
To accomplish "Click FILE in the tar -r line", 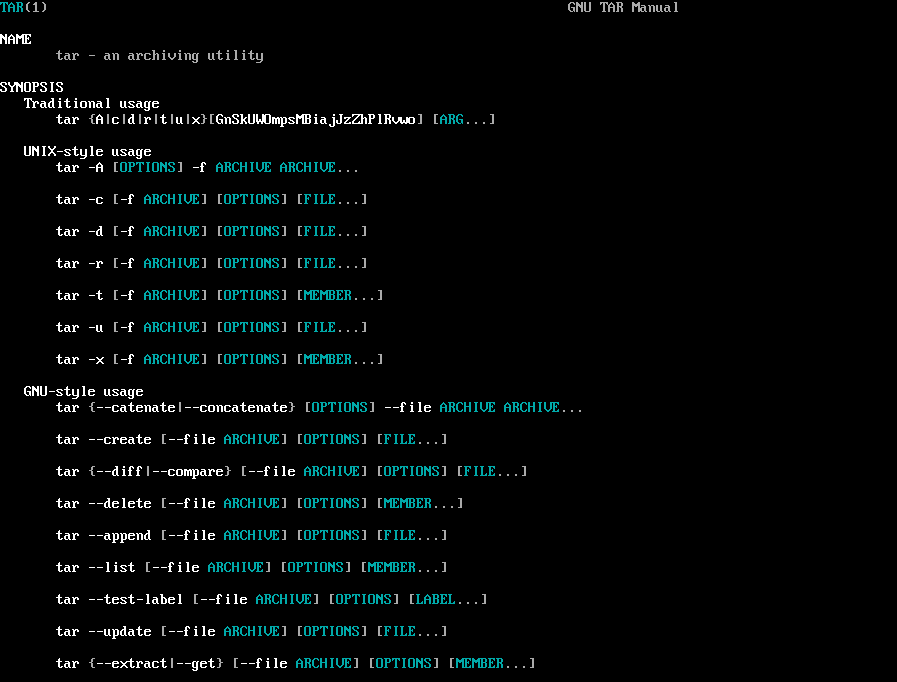I will (320, 264).
